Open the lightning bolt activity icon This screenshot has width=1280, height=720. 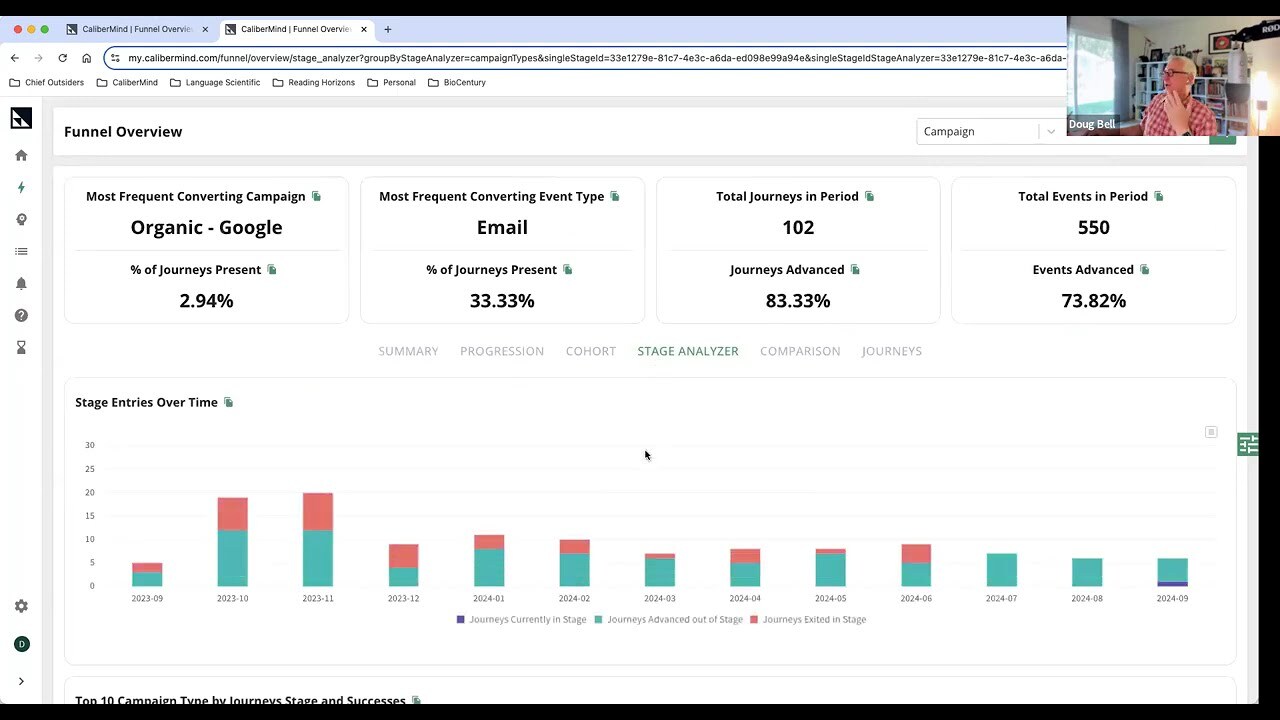point(21,187)
